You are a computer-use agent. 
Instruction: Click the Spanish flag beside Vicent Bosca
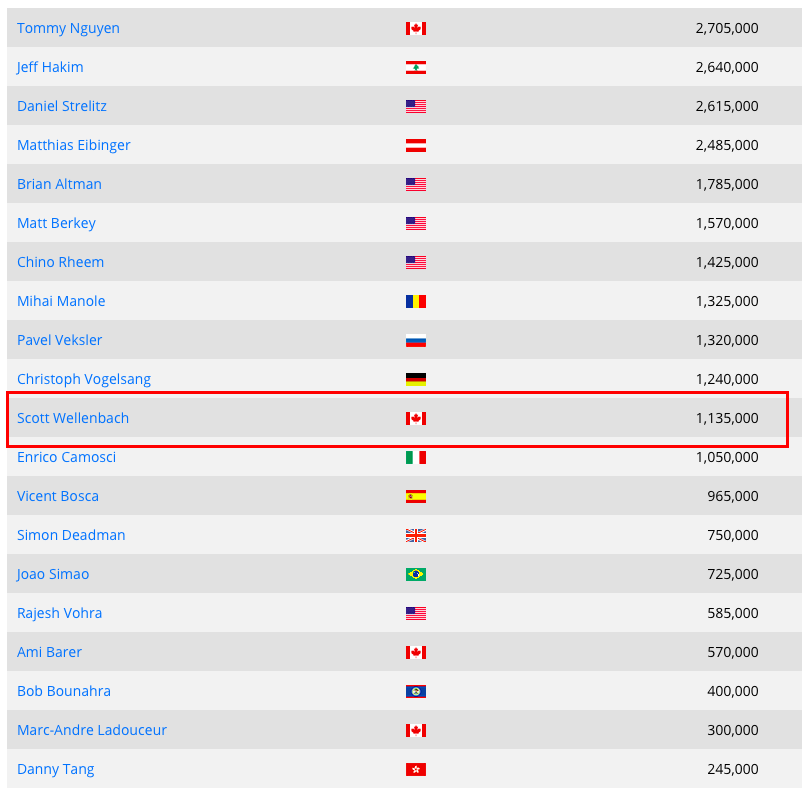pyautogui.click(x=416, y=497)
